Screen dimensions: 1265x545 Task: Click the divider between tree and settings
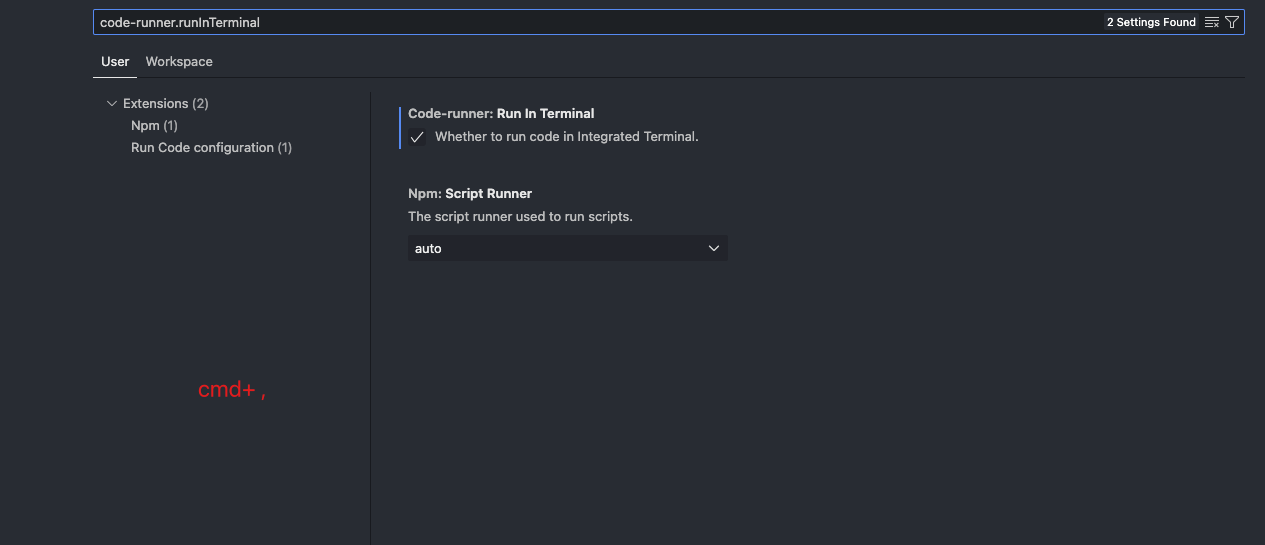coord(370,320)
